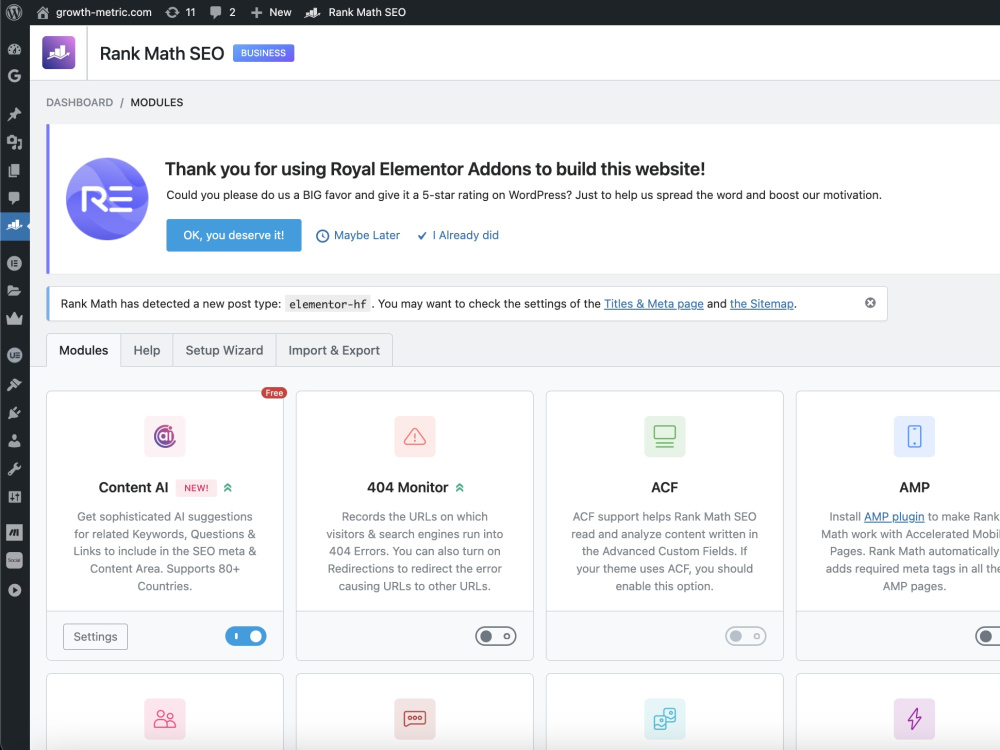Click the 'OK, you deserve it!' button
Viewport: 1000px width, 750px height.
[234, 235]
